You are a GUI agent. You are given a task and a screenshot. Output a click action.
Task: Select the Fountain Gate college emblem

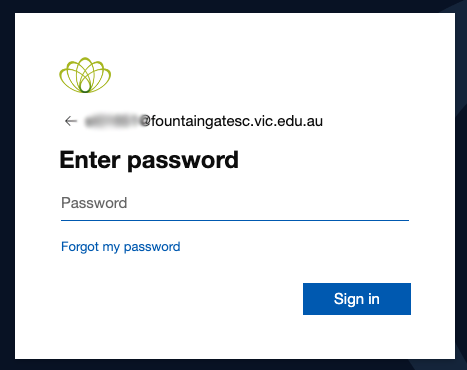85,75
